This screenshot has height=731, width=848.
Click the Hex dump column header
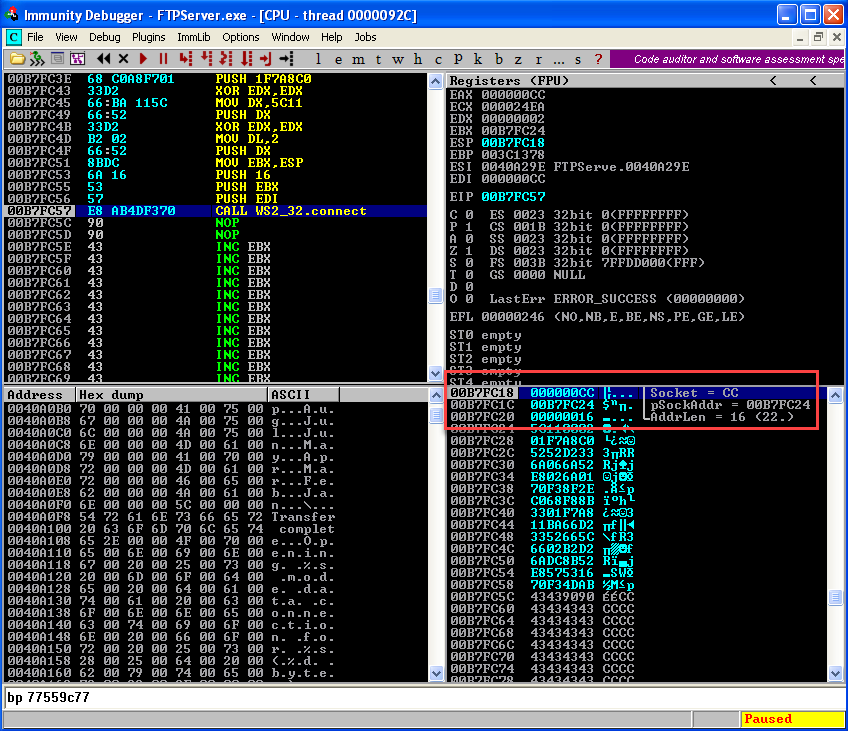[x=171, y=395]
